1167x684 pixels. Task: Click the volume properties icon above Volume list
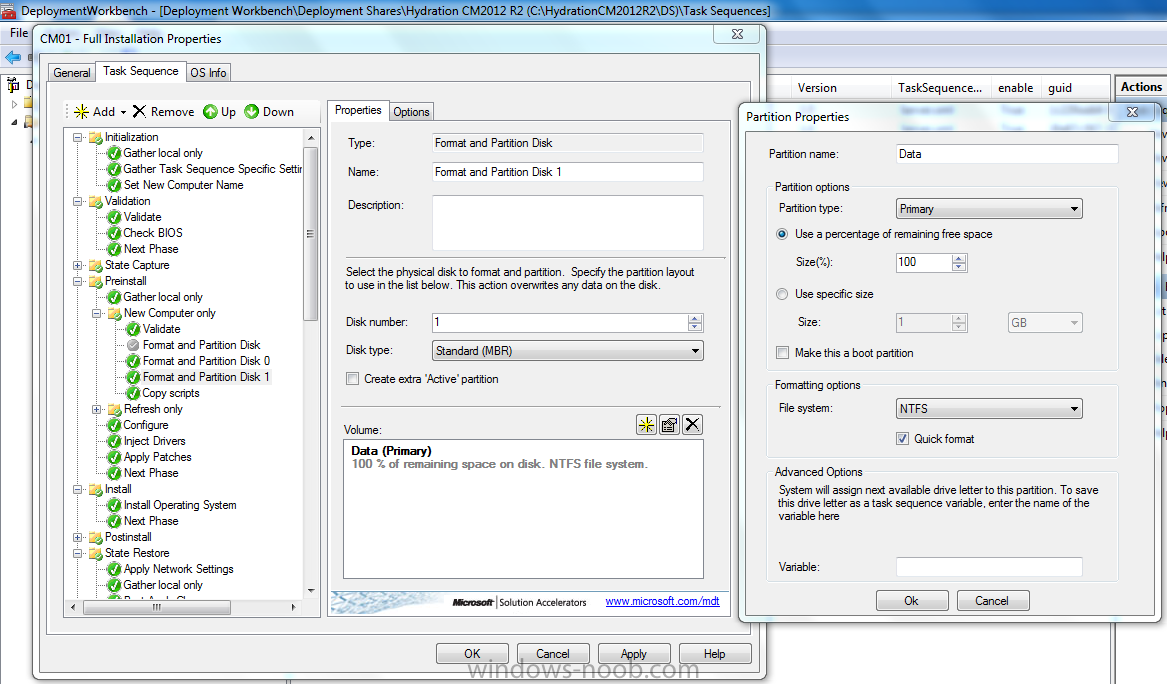(669, 424)
